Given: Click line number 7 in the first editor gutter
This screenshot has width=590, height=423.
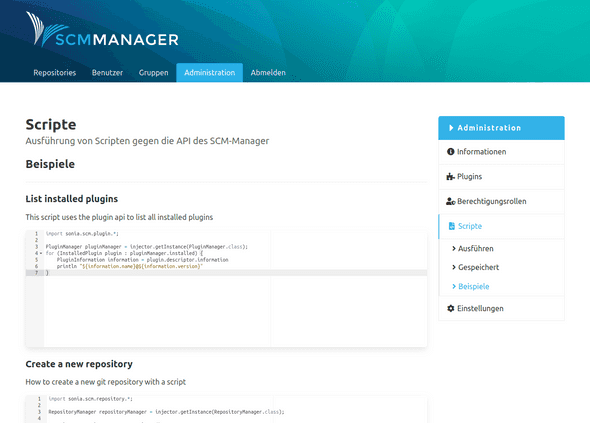Looking at the screenshot, I should (36, 273).
